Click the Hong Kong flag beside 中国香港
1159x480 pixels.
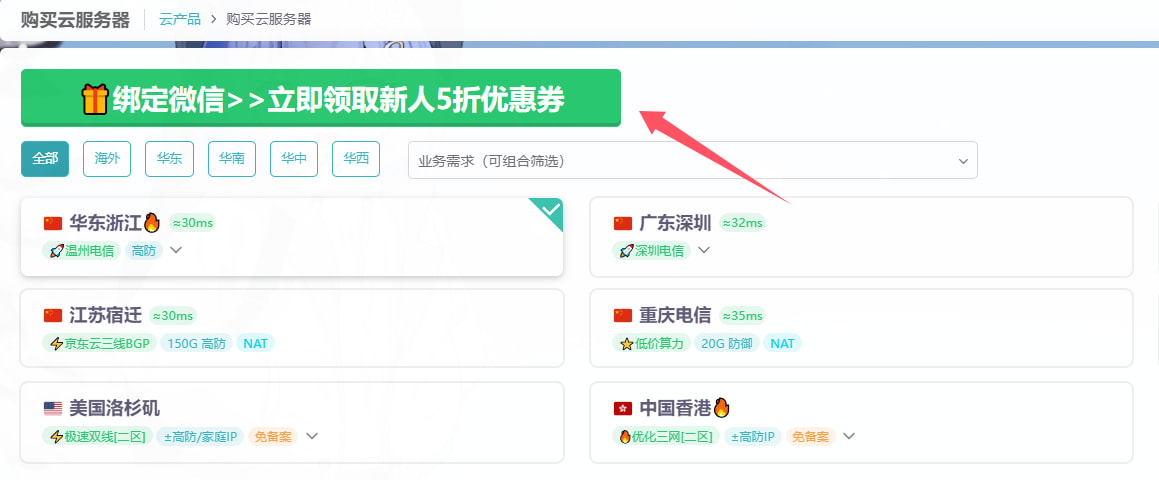coord(623,408)
